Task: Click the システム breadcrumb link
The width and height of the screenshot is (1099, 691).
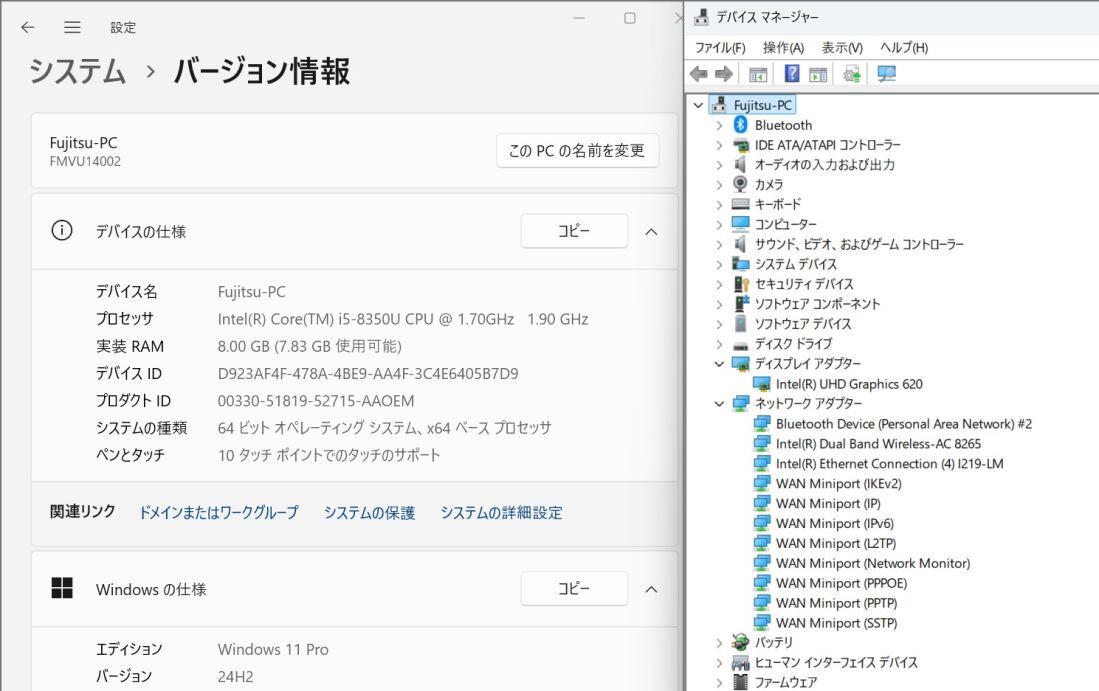Action: tap(77, 71)
